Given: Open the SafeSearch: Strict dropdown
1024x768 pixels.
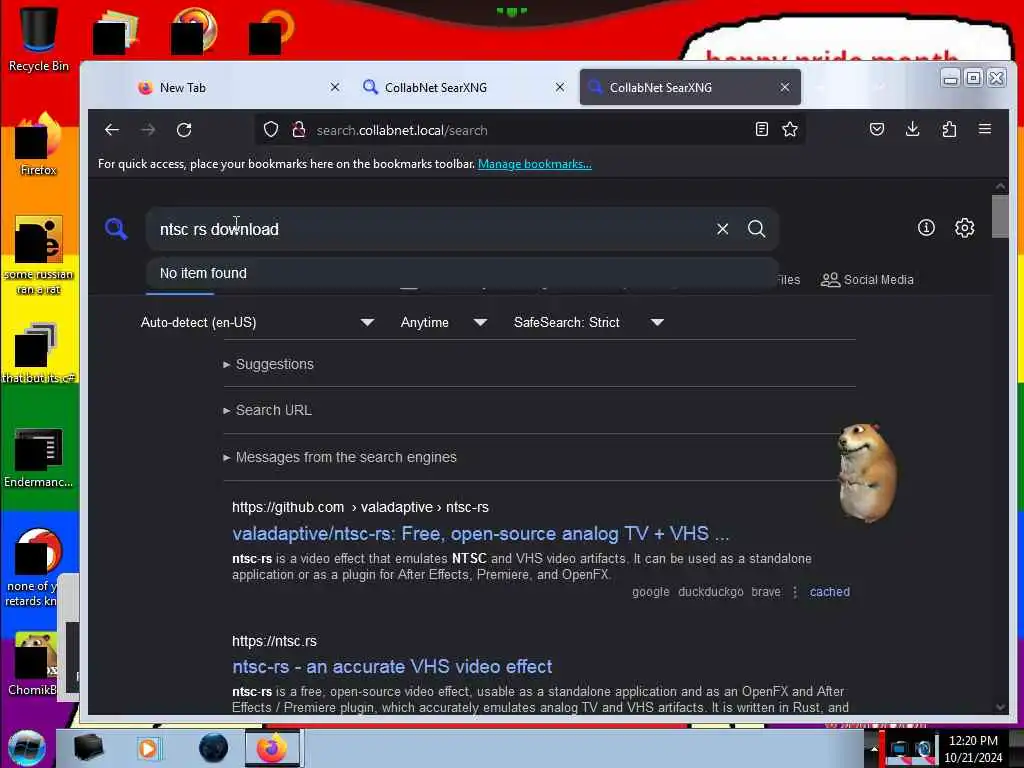Looking at the screenshot, I should [x=589, y=322].
